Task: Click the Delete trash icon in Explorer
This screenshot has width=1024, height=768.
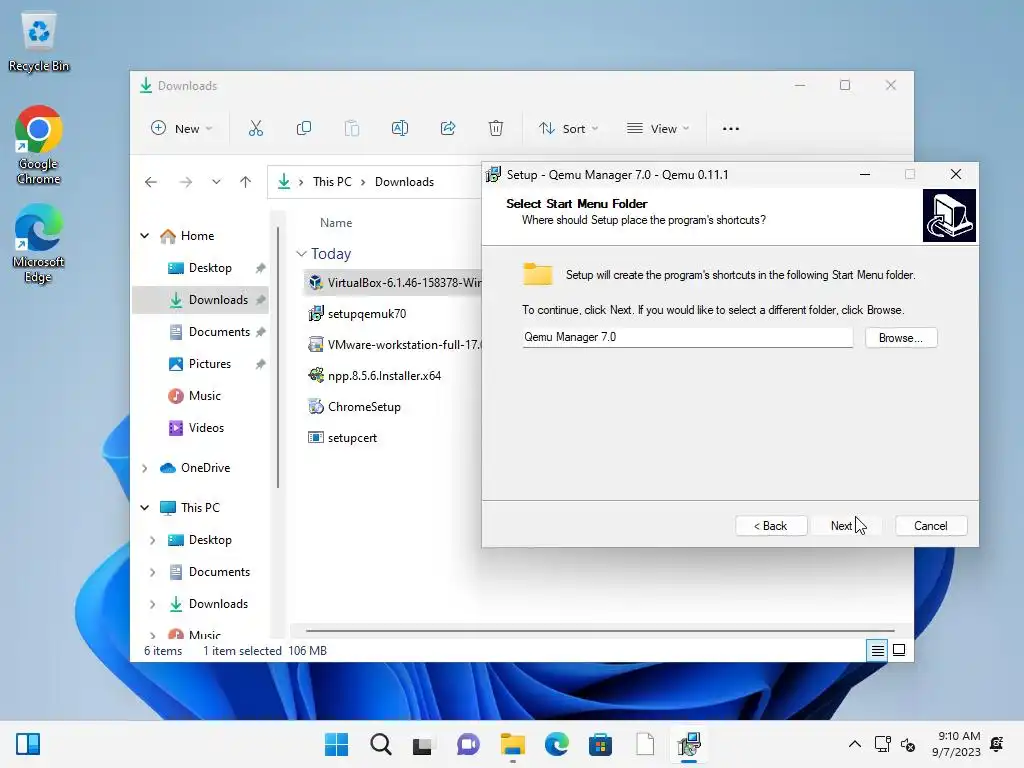Action: 496,129
